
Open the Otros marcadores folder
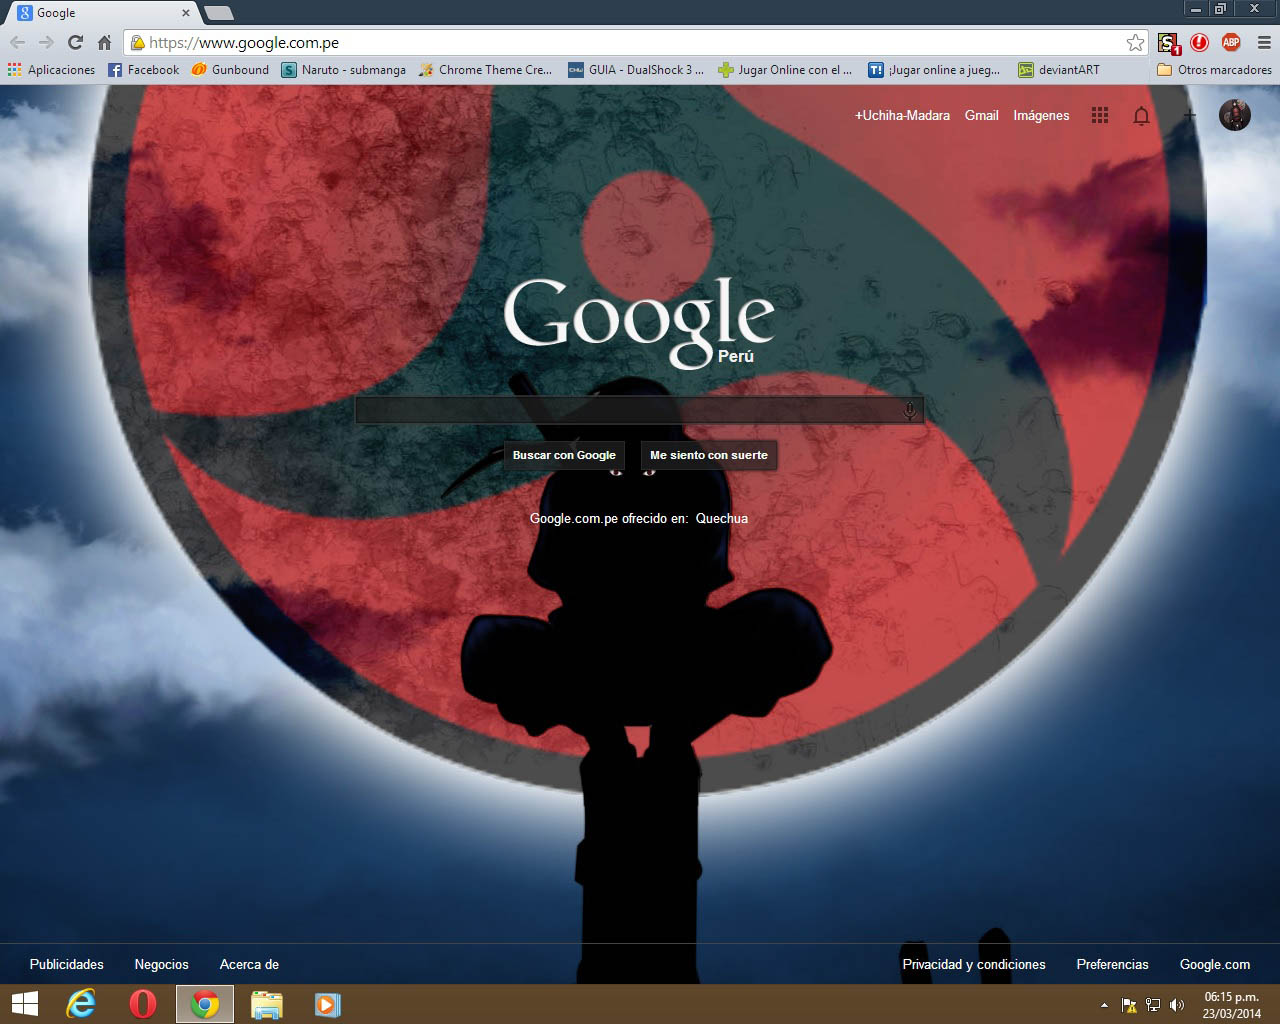click(x=1213, y=70)
